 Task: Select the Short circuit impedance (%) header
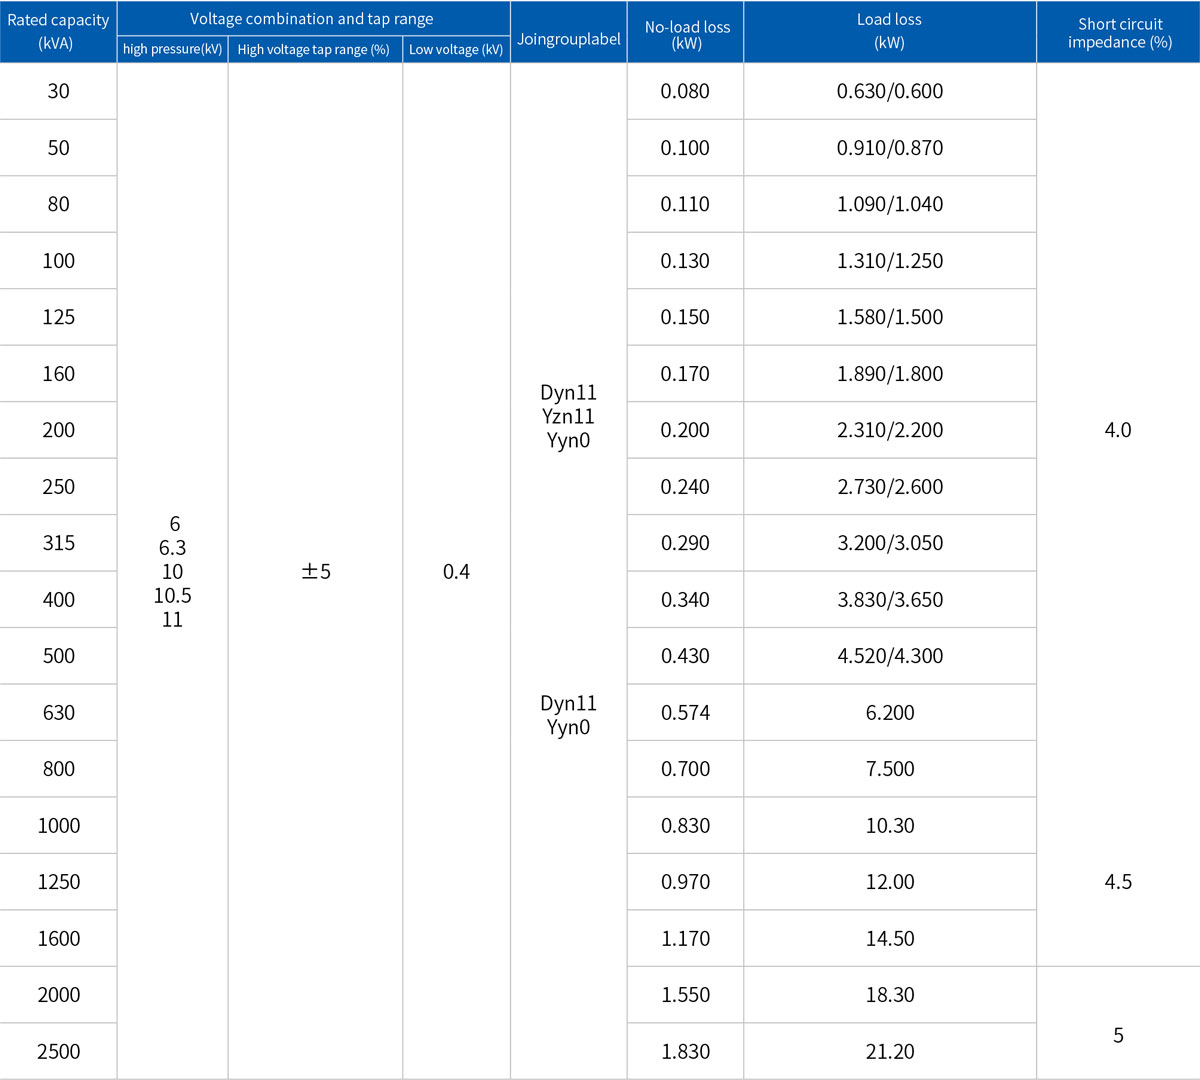pyautogui.click(x=1119, y=33)
